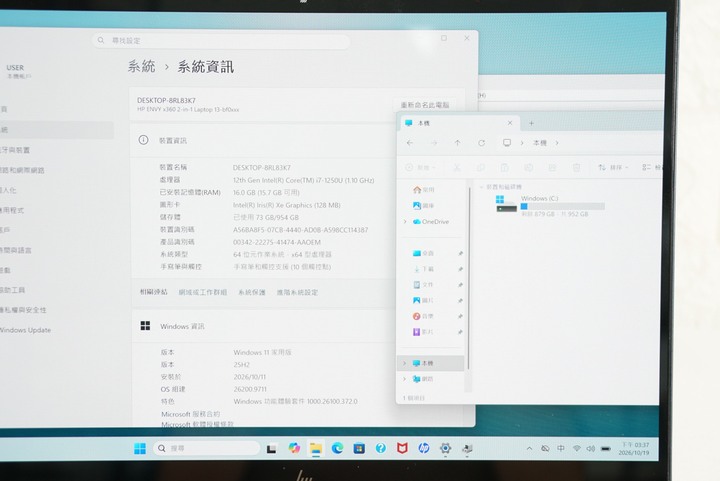Open 圖片 (Pictures) quick access folder
The height and width of the screenshot is (481, 720).
(423, 300)
